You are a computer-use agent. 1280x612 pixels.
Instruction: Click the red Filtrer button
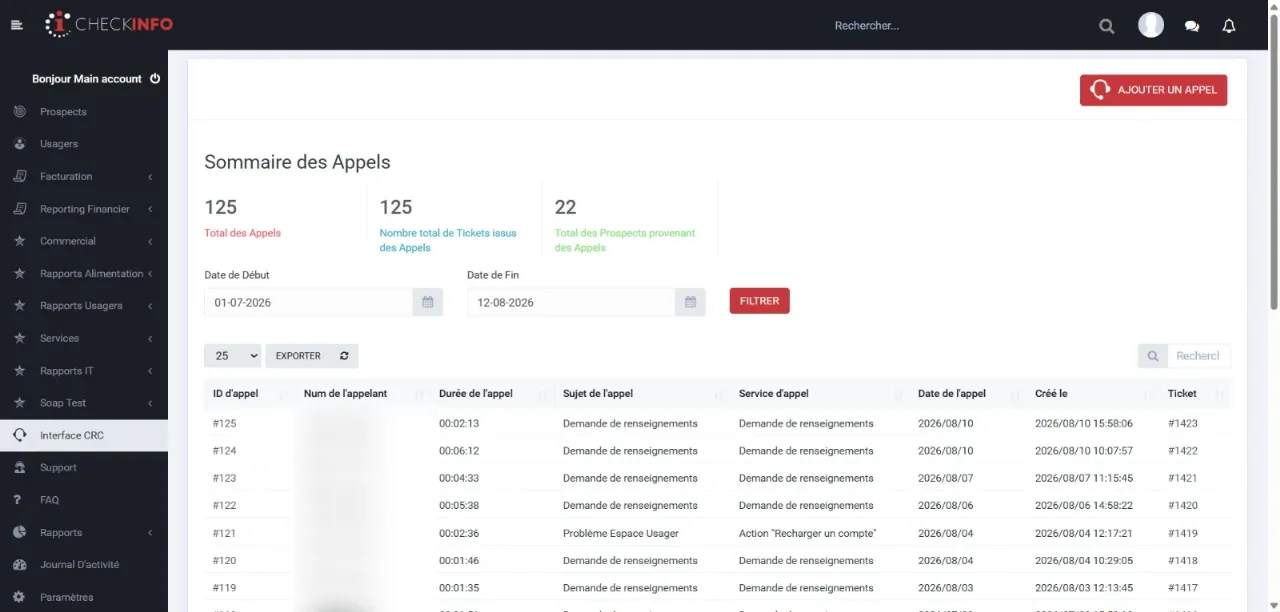click(760, 301)
